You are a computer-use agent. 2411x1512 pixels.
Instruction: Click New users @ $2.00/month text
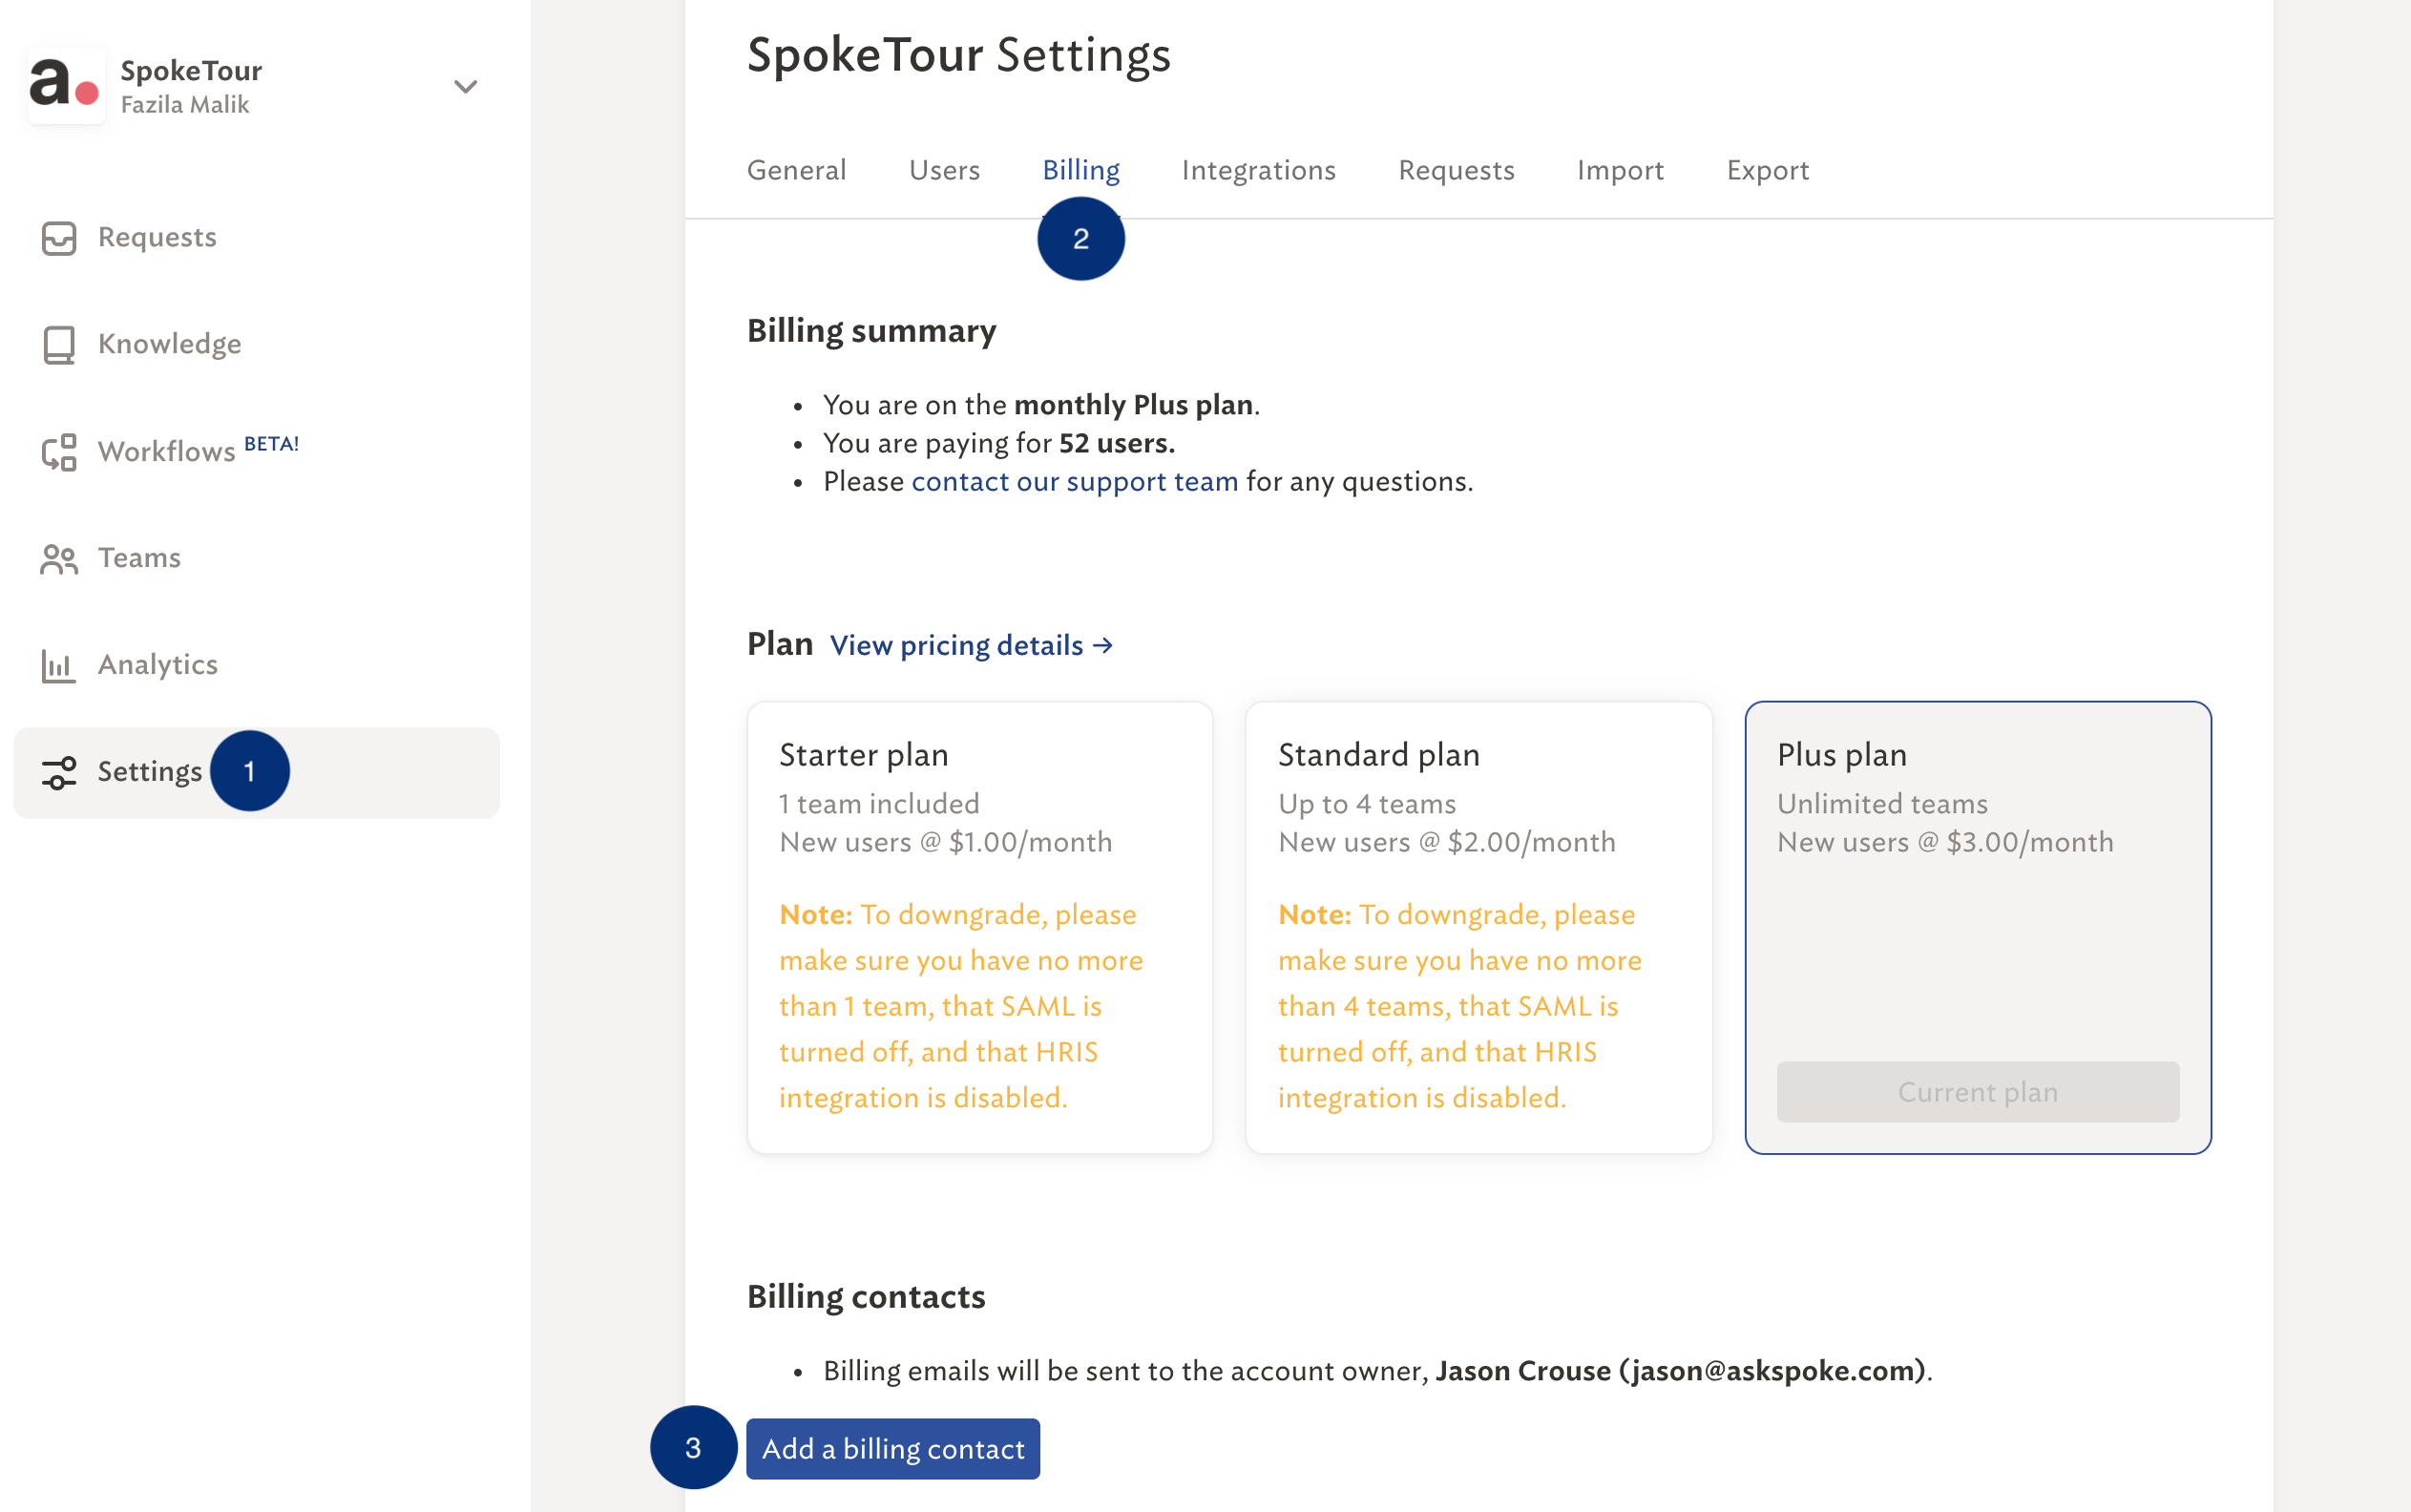(1446, 842)
